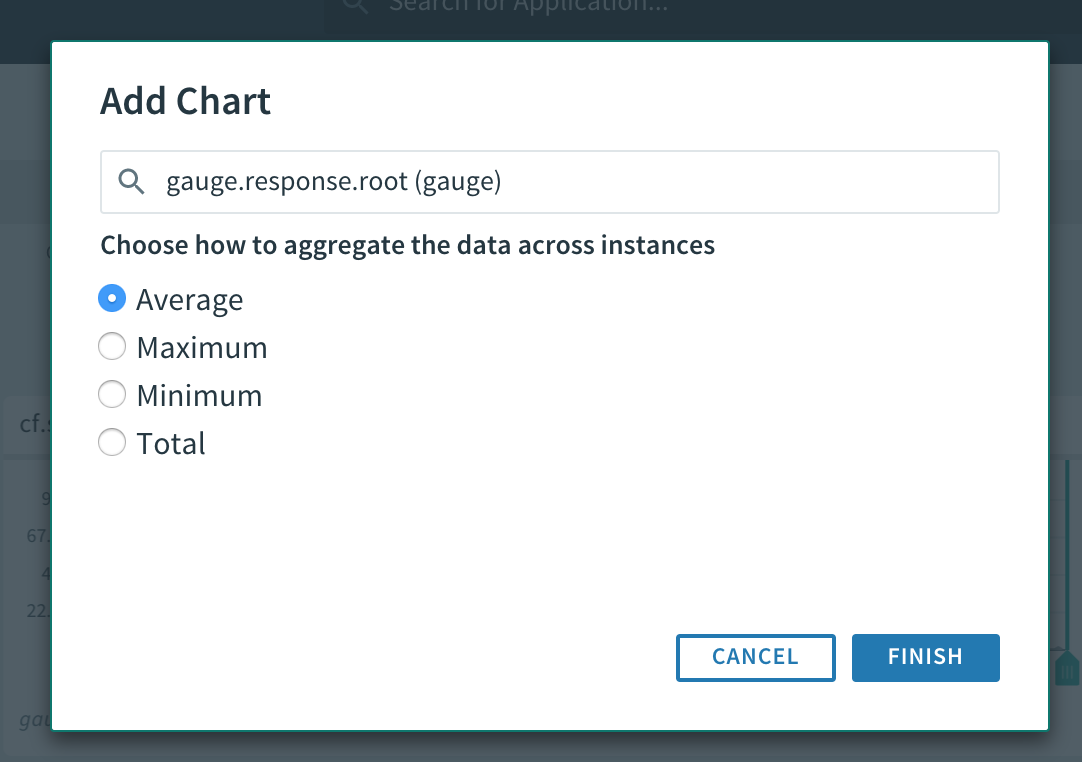
Task: Grab the slider handle icon at the right edge
Action: [1066, 668]
